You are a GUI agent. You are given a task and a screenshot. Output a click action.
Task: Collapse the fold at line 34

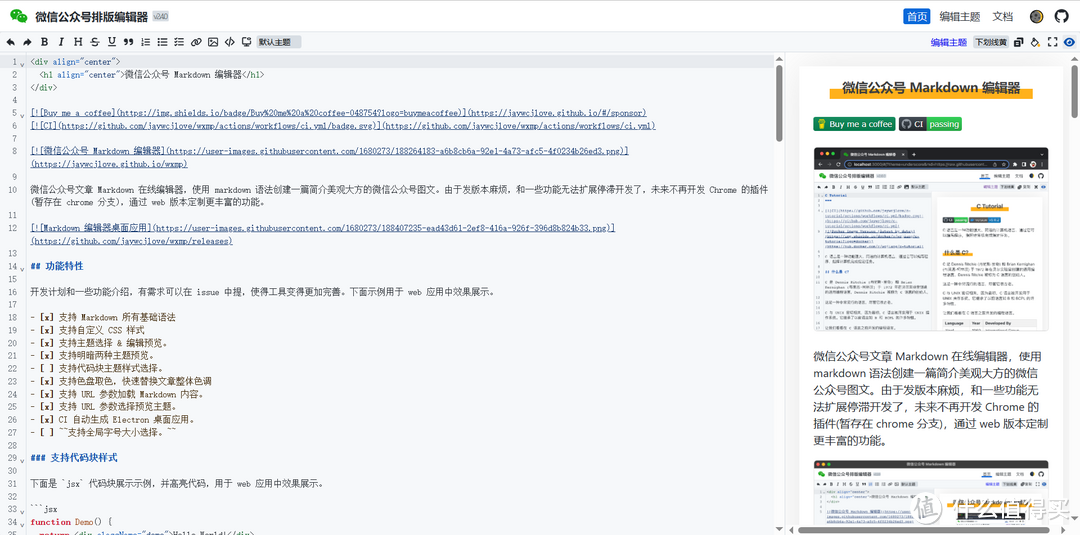[22, 523]
